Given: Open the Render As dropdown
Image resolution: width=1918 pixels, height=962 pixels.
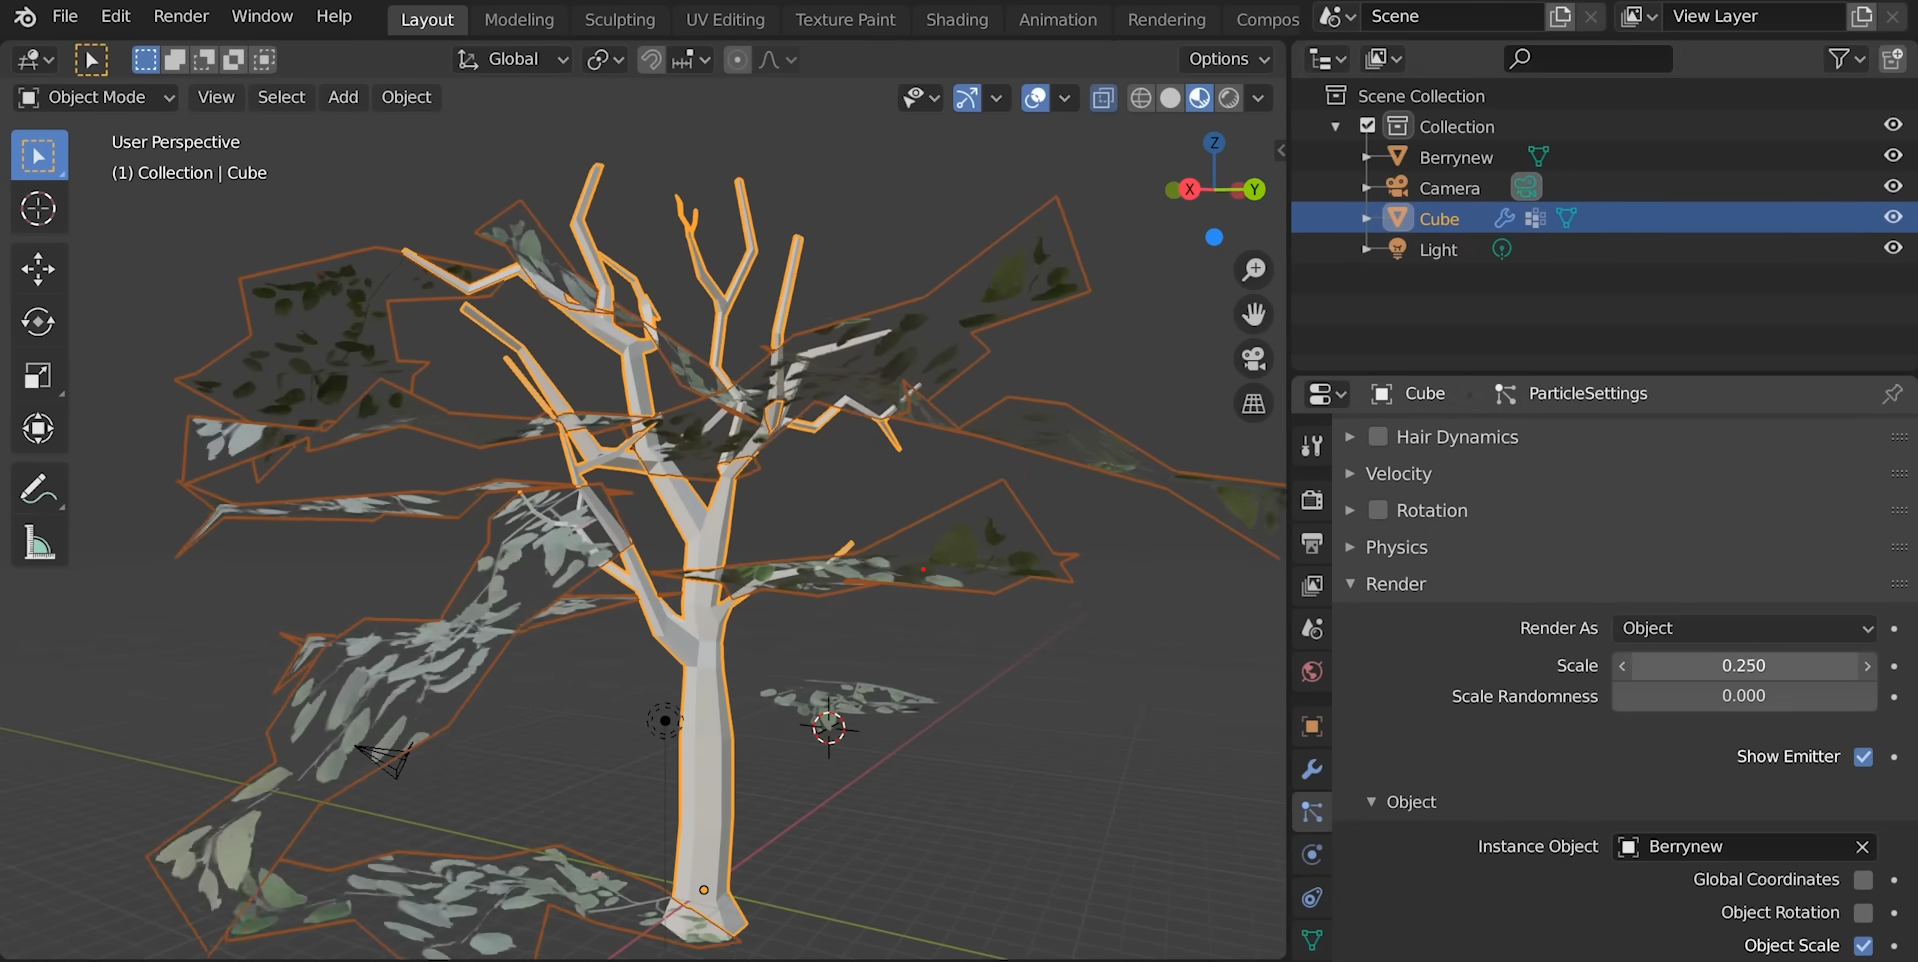Looking at the screenshot, I should [1744, 628].
